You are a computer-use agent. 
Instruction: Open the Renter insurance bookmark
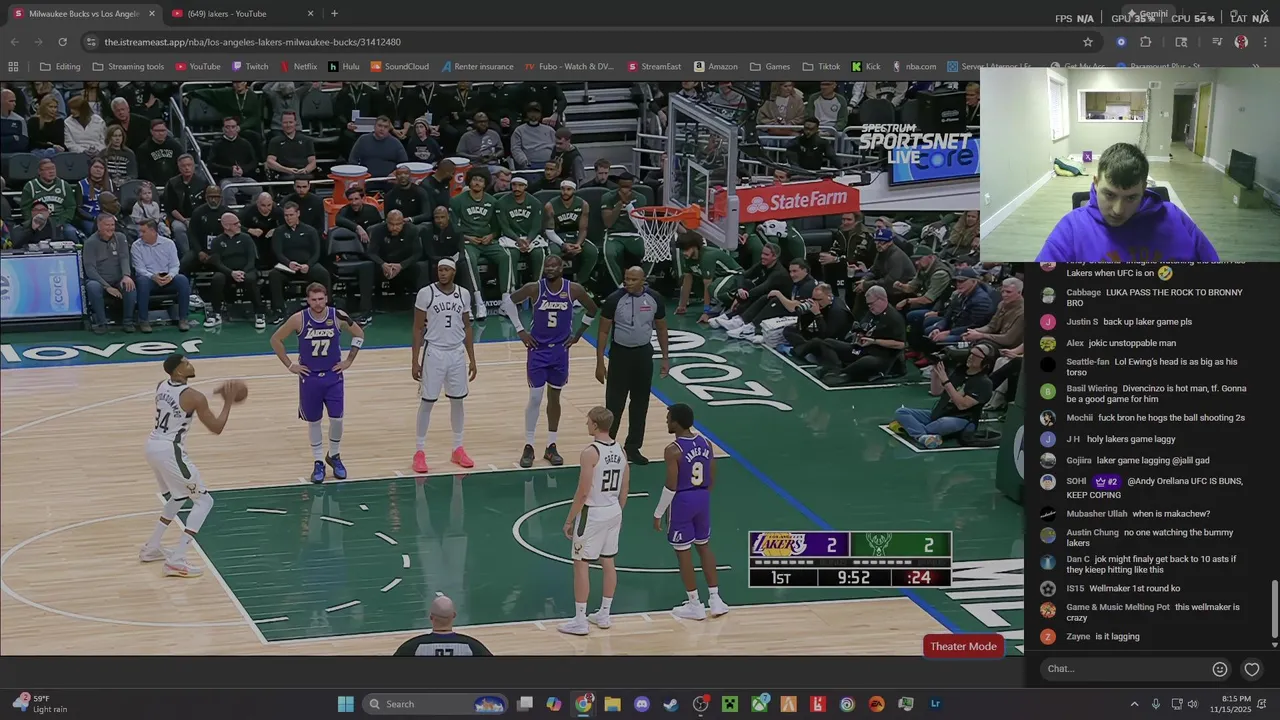tap(477, 67)
